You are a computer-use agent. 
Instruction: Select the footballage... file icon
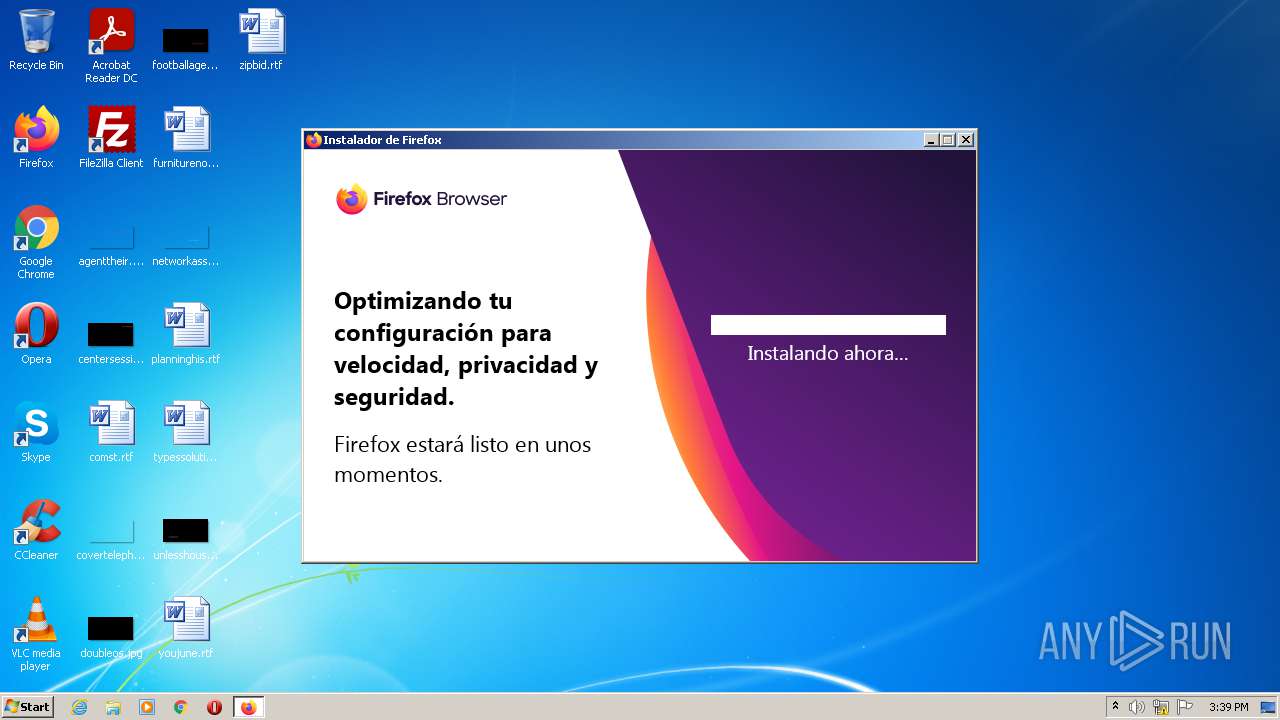click(186, 48)
